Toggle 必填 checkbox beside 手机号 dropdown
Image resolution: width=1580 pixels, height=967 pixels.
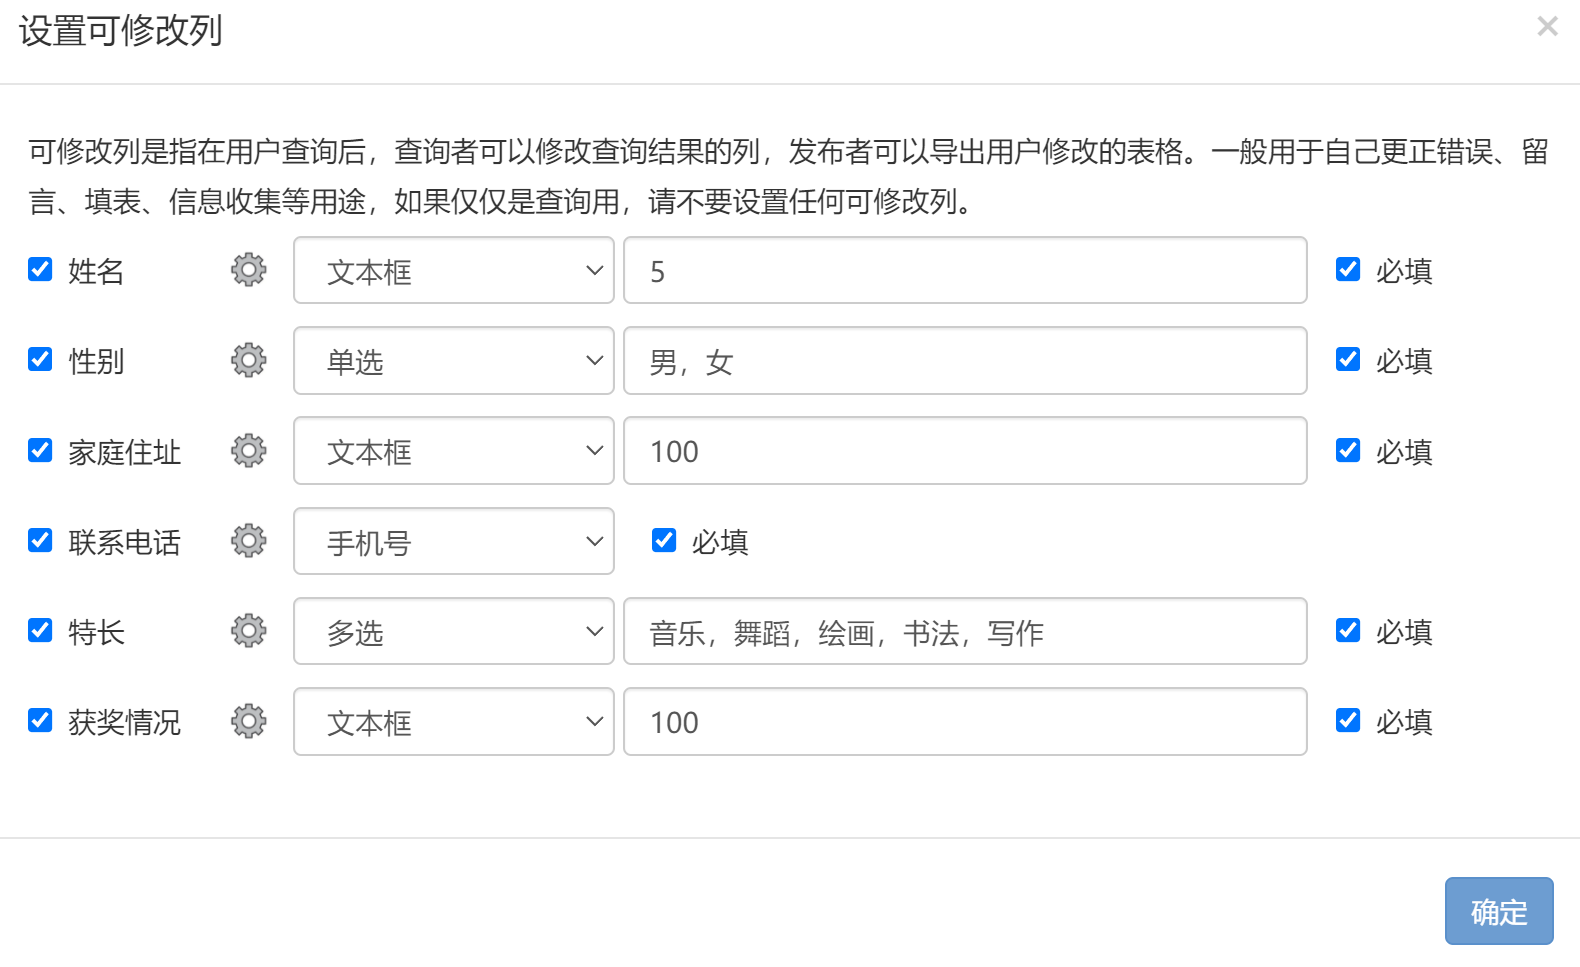coord(663,540)
